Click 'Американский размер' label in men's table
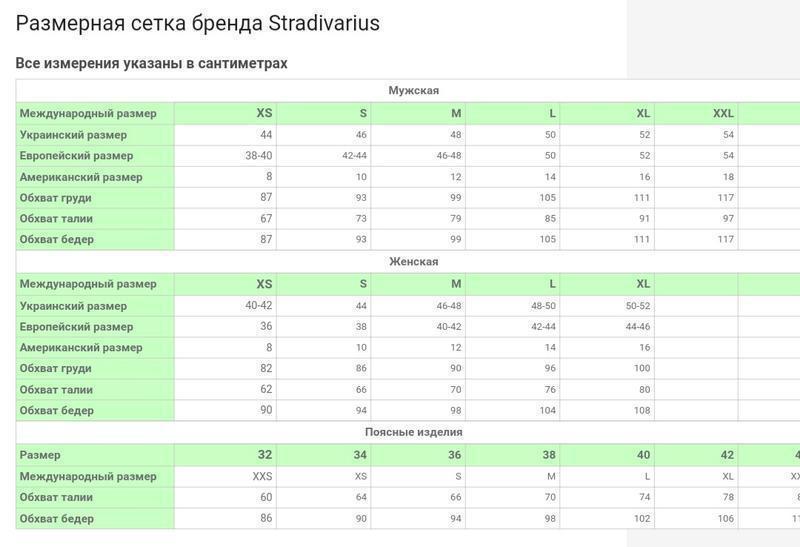Image resolution: width=800 pixels, height=547 pixels. pyautogui.click(x=81, y=177)
